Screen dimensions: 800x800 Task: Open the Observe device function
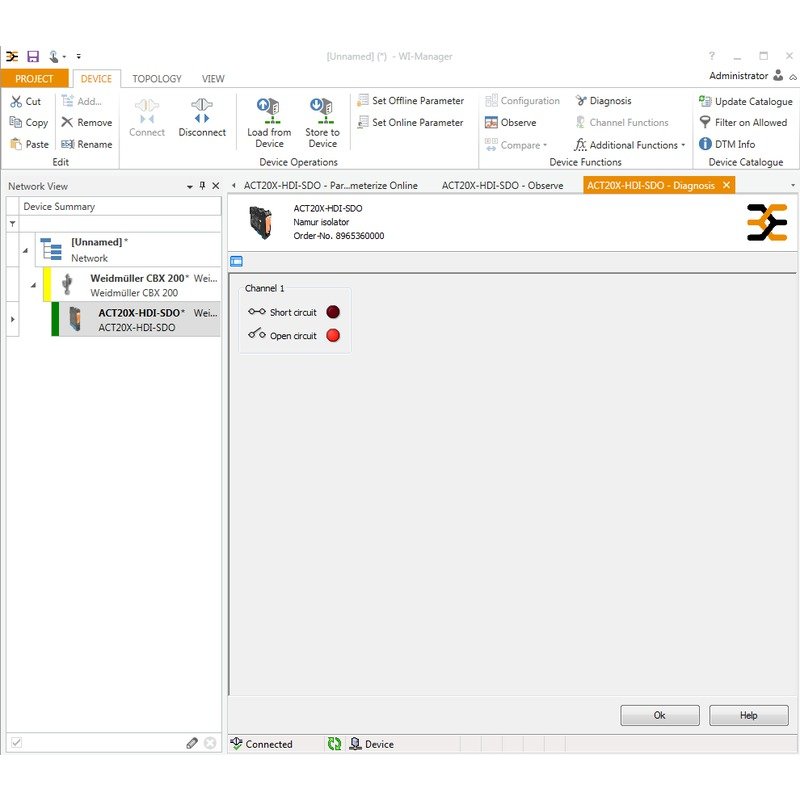pyautogui.click(x=511, y=122)
